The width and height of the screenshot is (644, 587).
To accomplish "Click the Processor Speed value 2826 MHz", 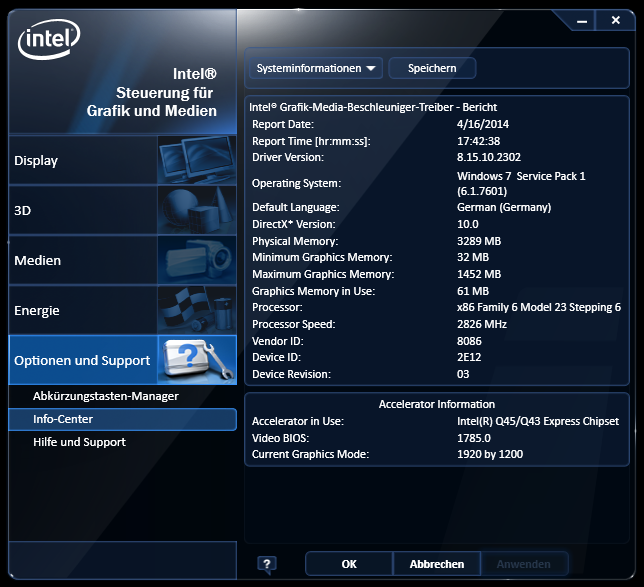I will 482,324.
